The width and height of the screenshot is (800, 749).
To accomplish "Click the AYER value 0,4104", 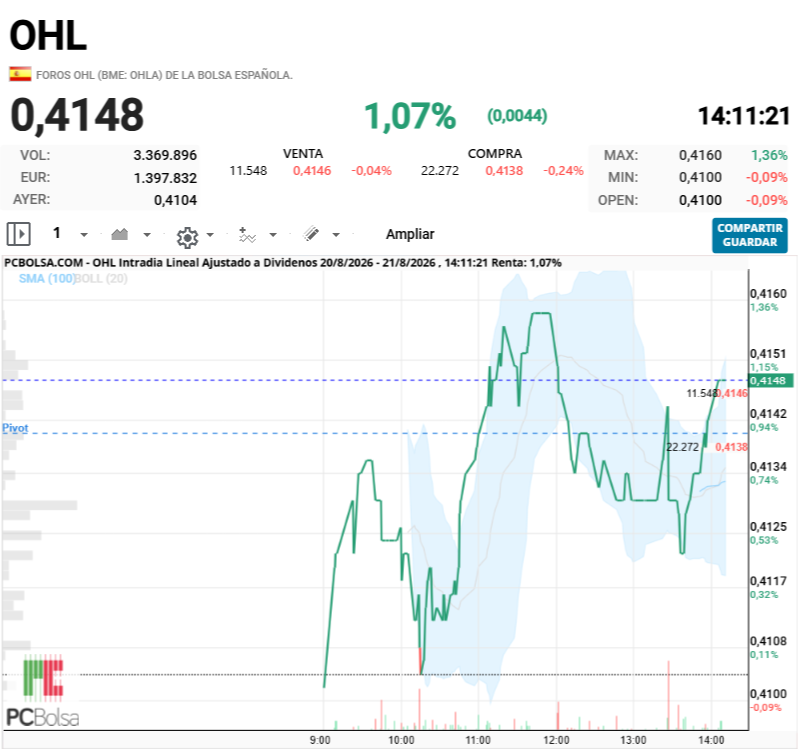I will tap(175, 200).
